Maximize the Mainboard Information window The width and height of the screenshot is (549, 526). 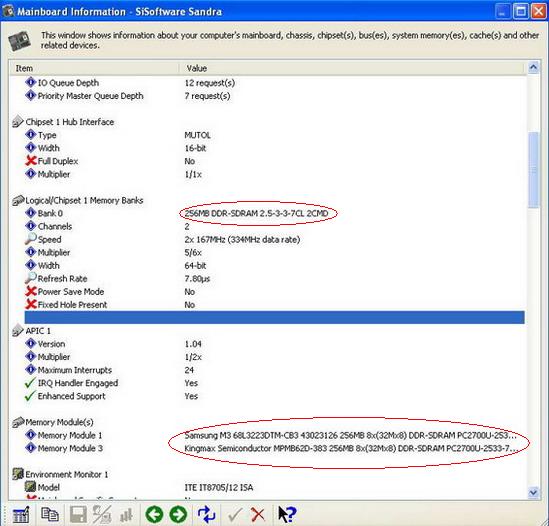tap(521, 11)
